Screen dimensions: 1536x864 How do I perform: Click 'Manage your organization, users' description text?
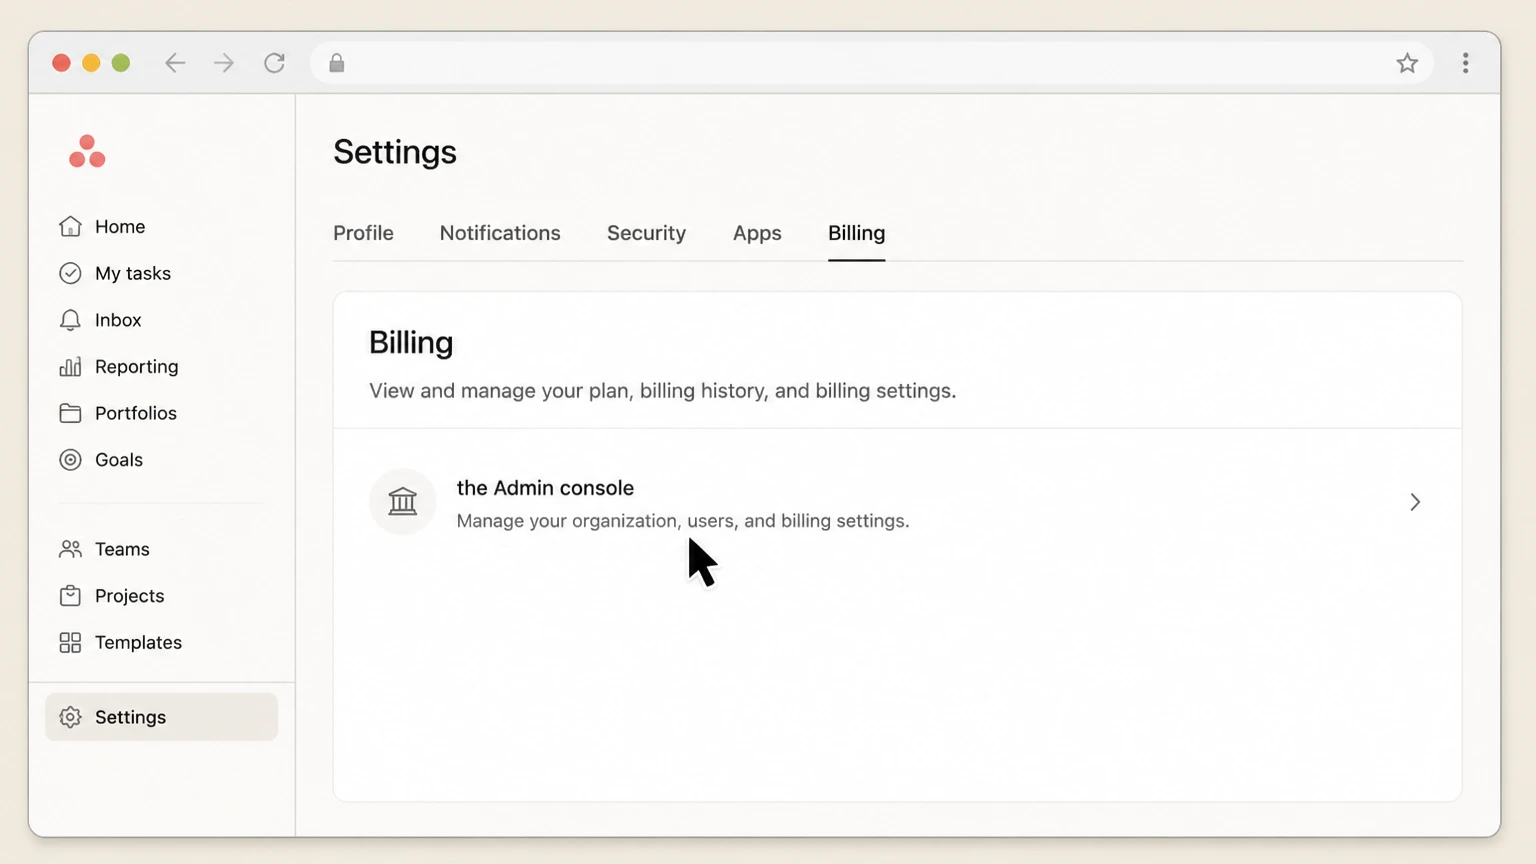(x=683, y=521)
